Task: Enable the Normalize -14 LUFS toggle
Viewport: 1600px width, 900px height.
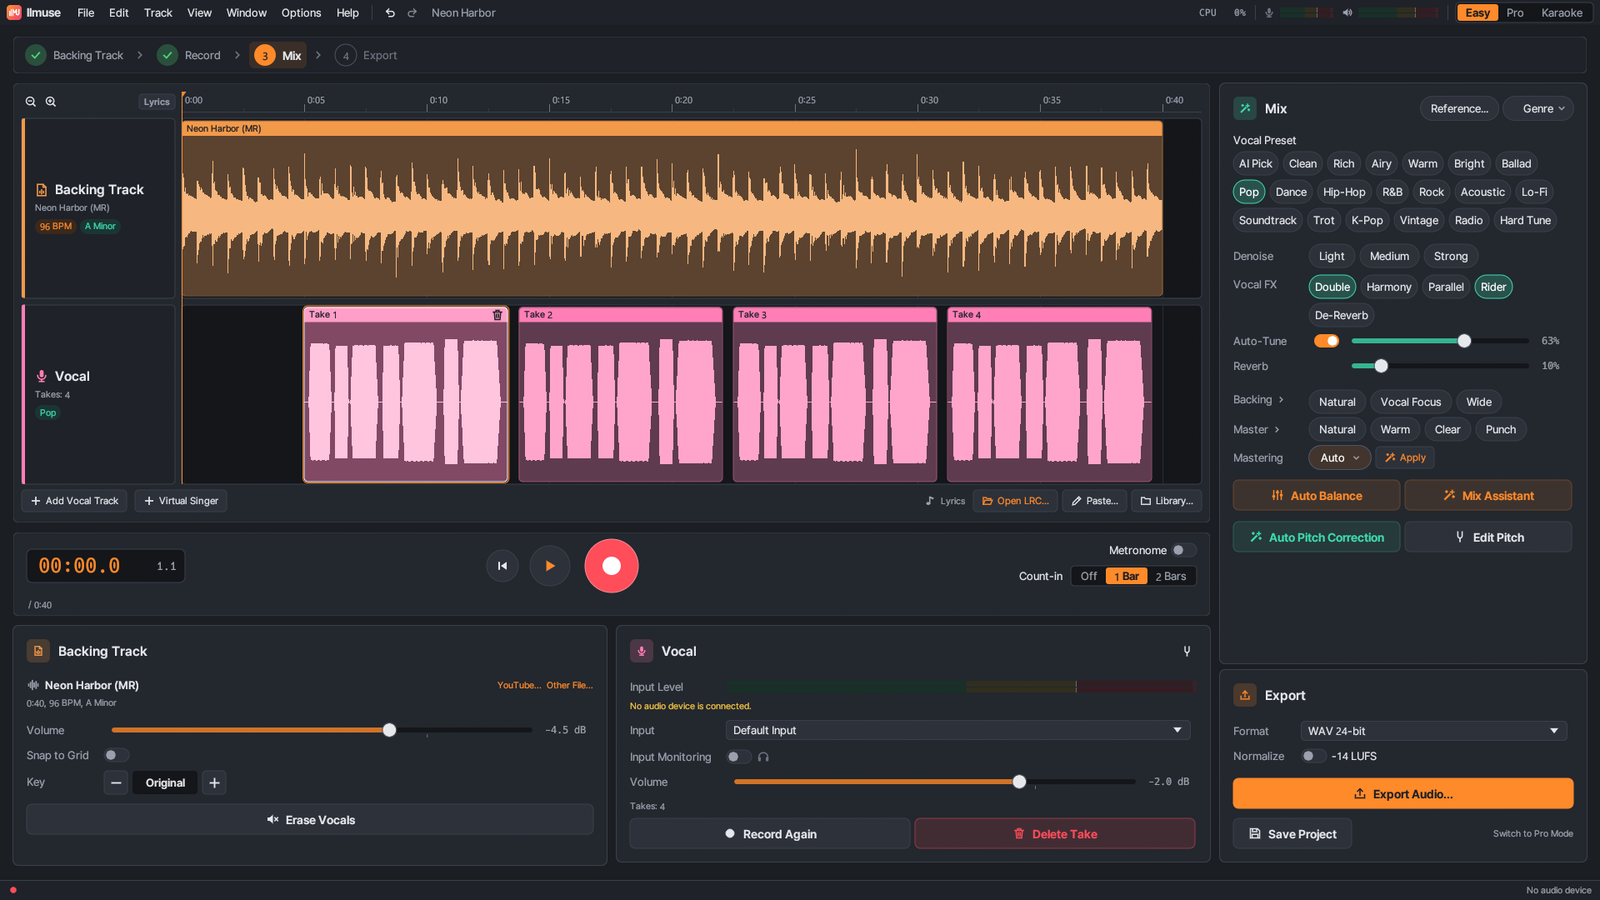Action: [x=1313, y=756]
